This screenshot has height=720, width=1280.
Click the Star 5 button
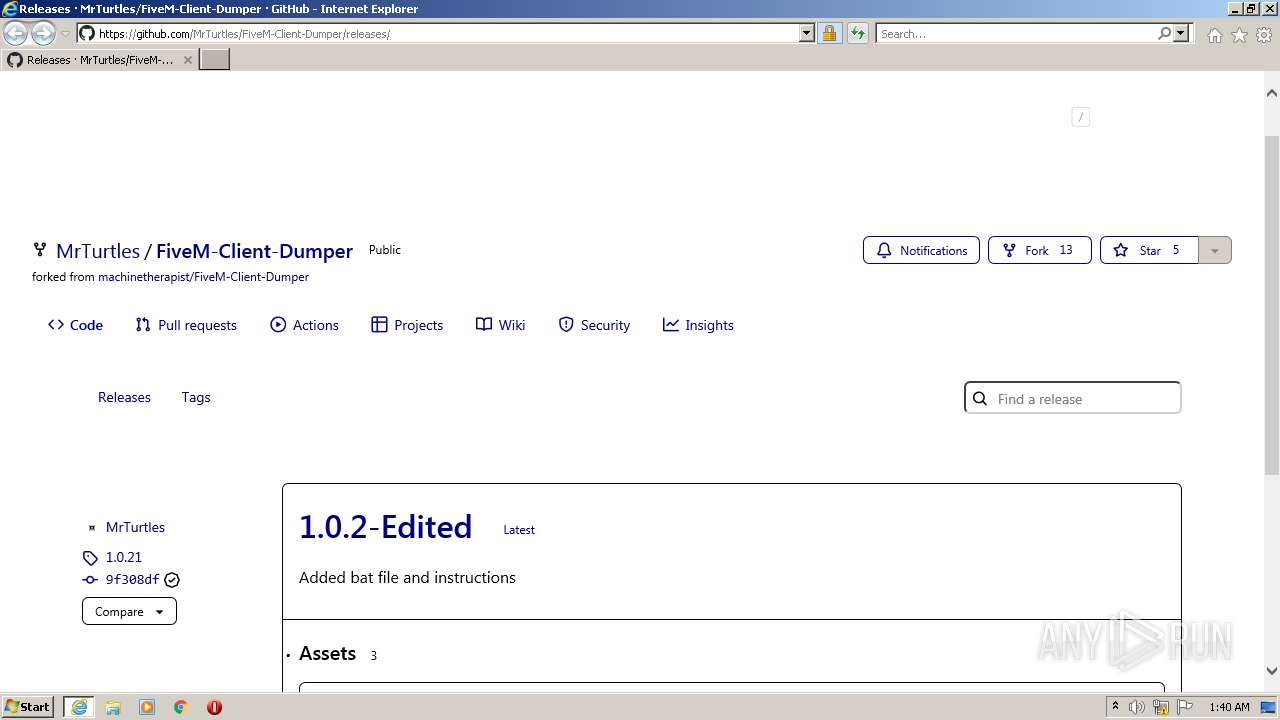(x=1149, y=250)
